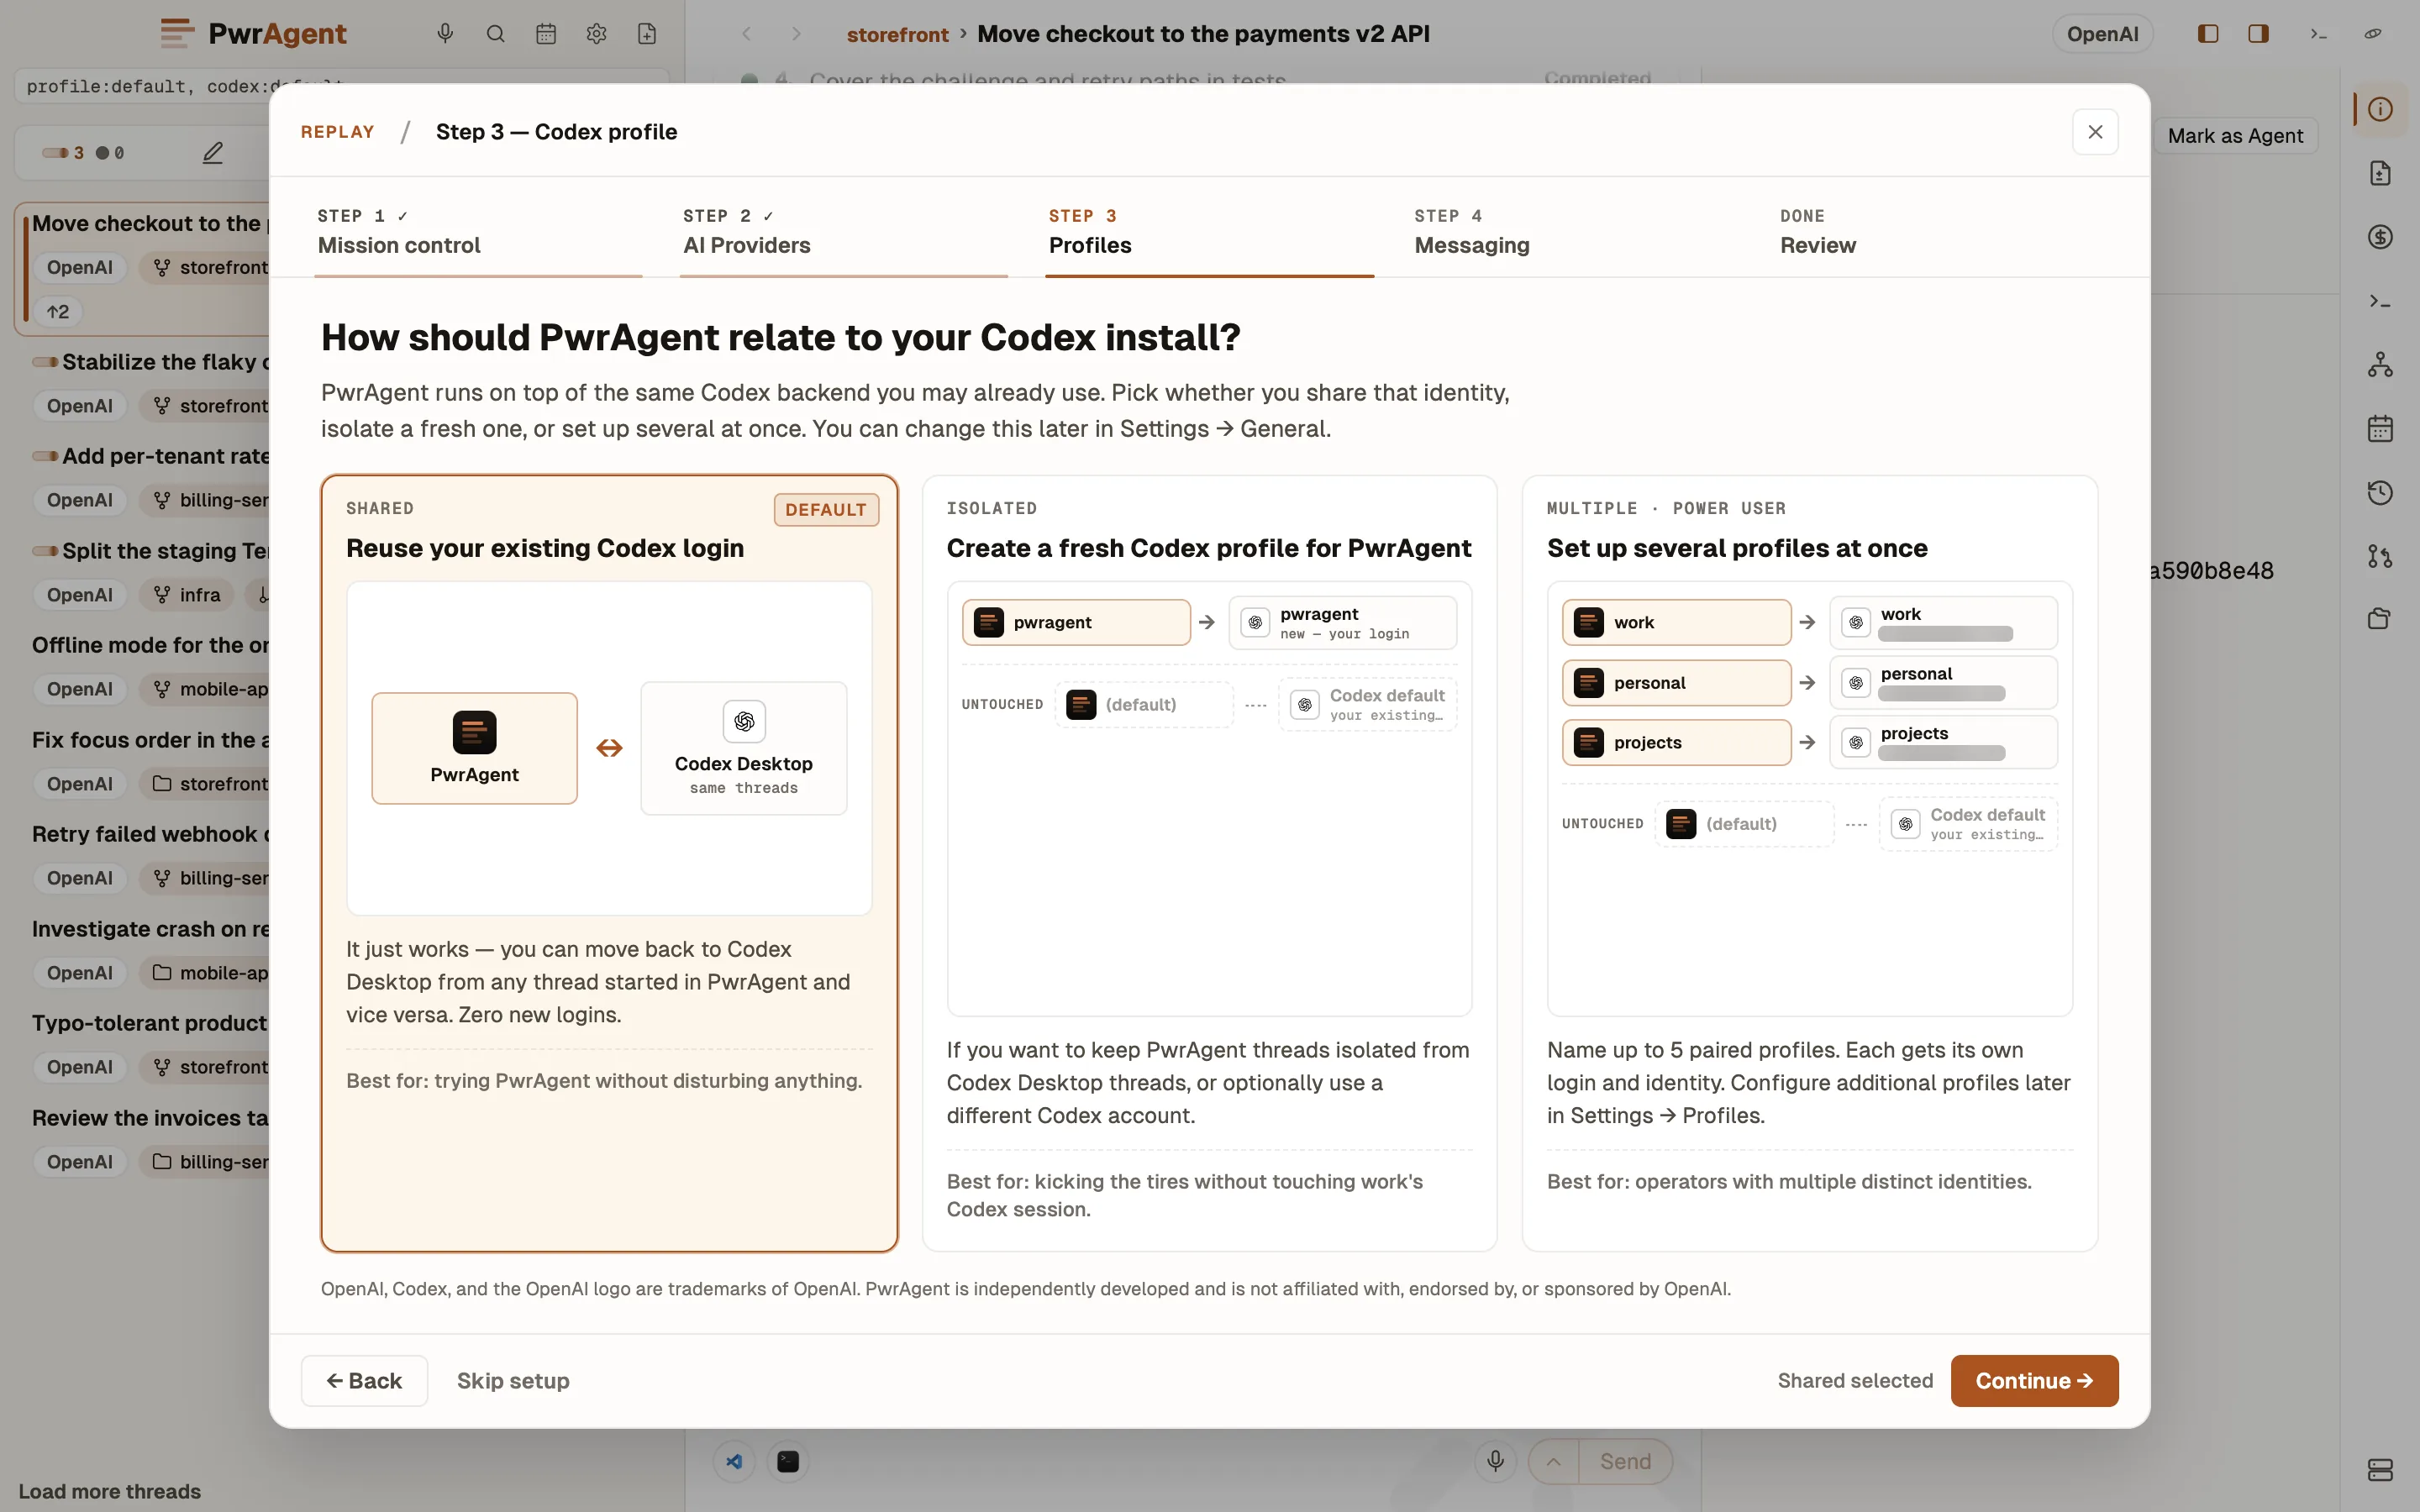Toggle the left sidebar panel icon

coord(2208,34)
